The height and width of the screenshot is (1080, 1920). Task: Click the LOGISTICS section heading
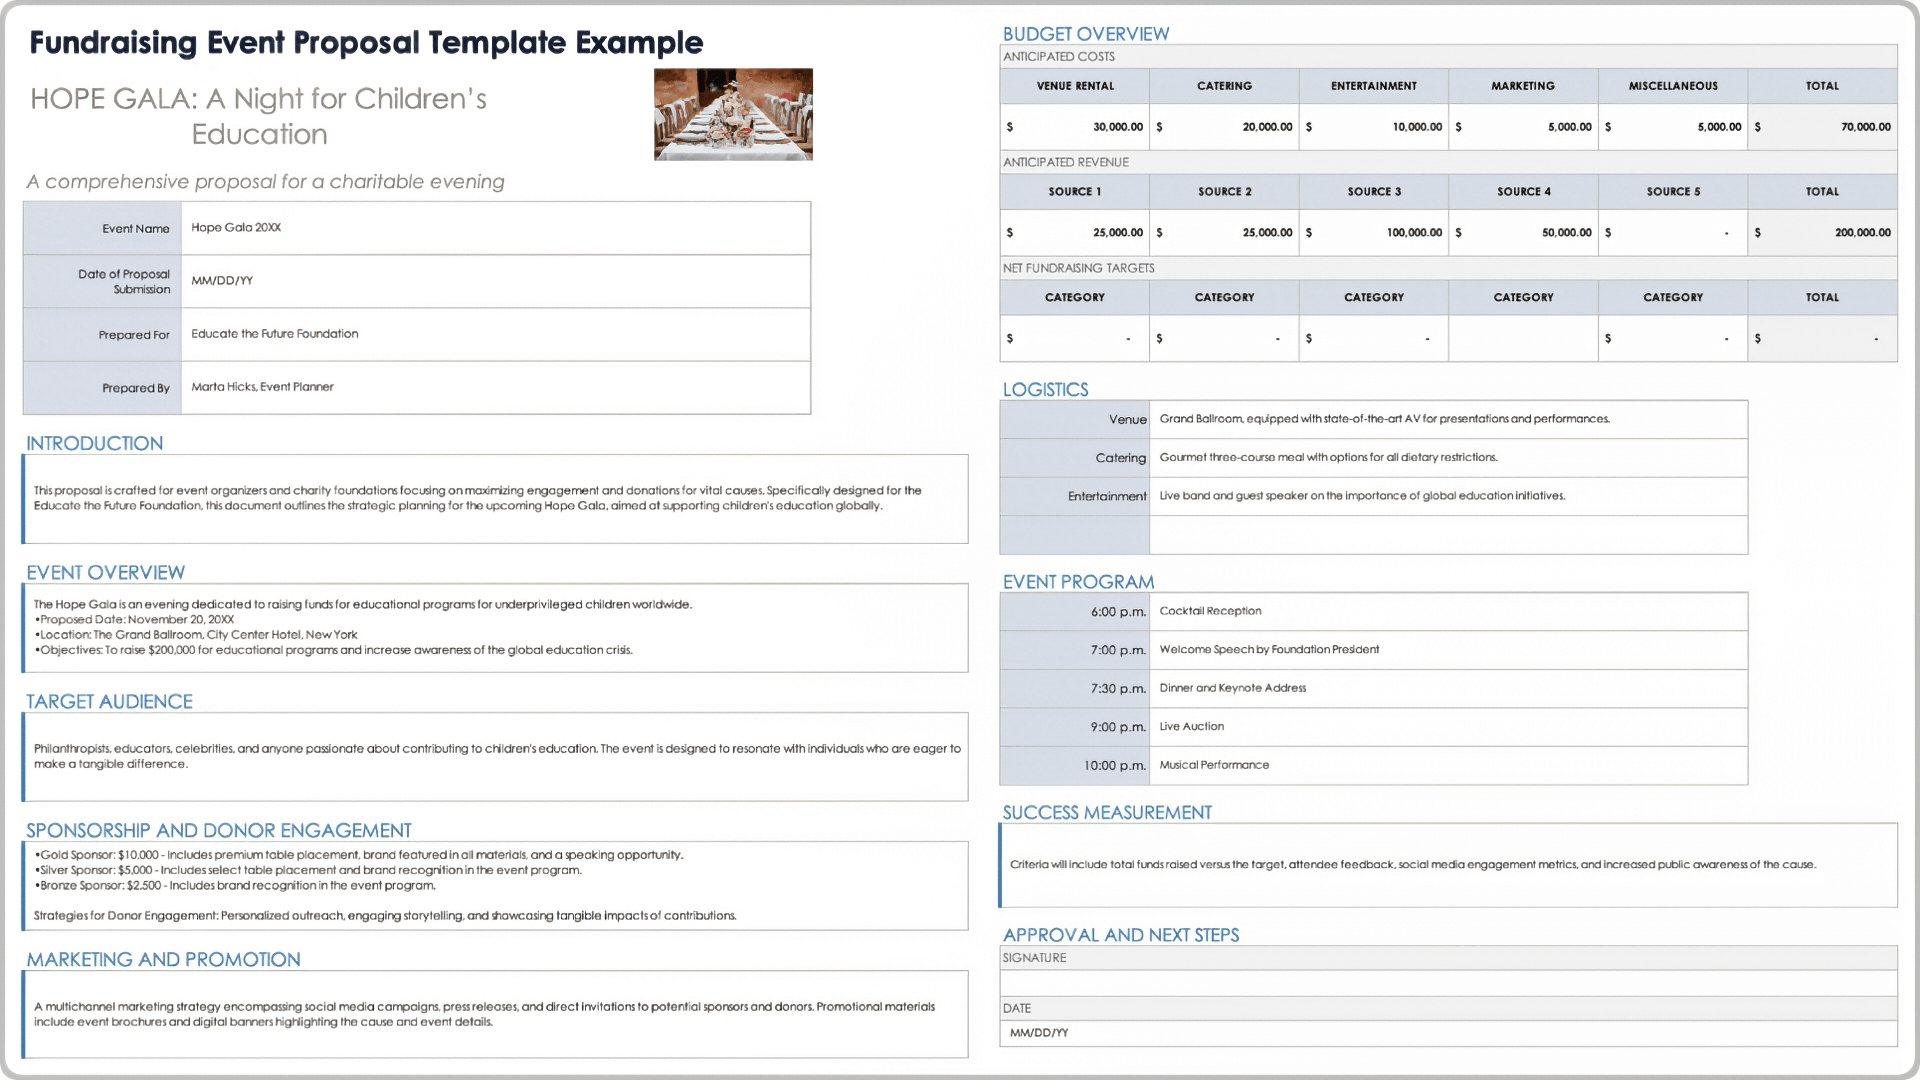point(1045,389)
